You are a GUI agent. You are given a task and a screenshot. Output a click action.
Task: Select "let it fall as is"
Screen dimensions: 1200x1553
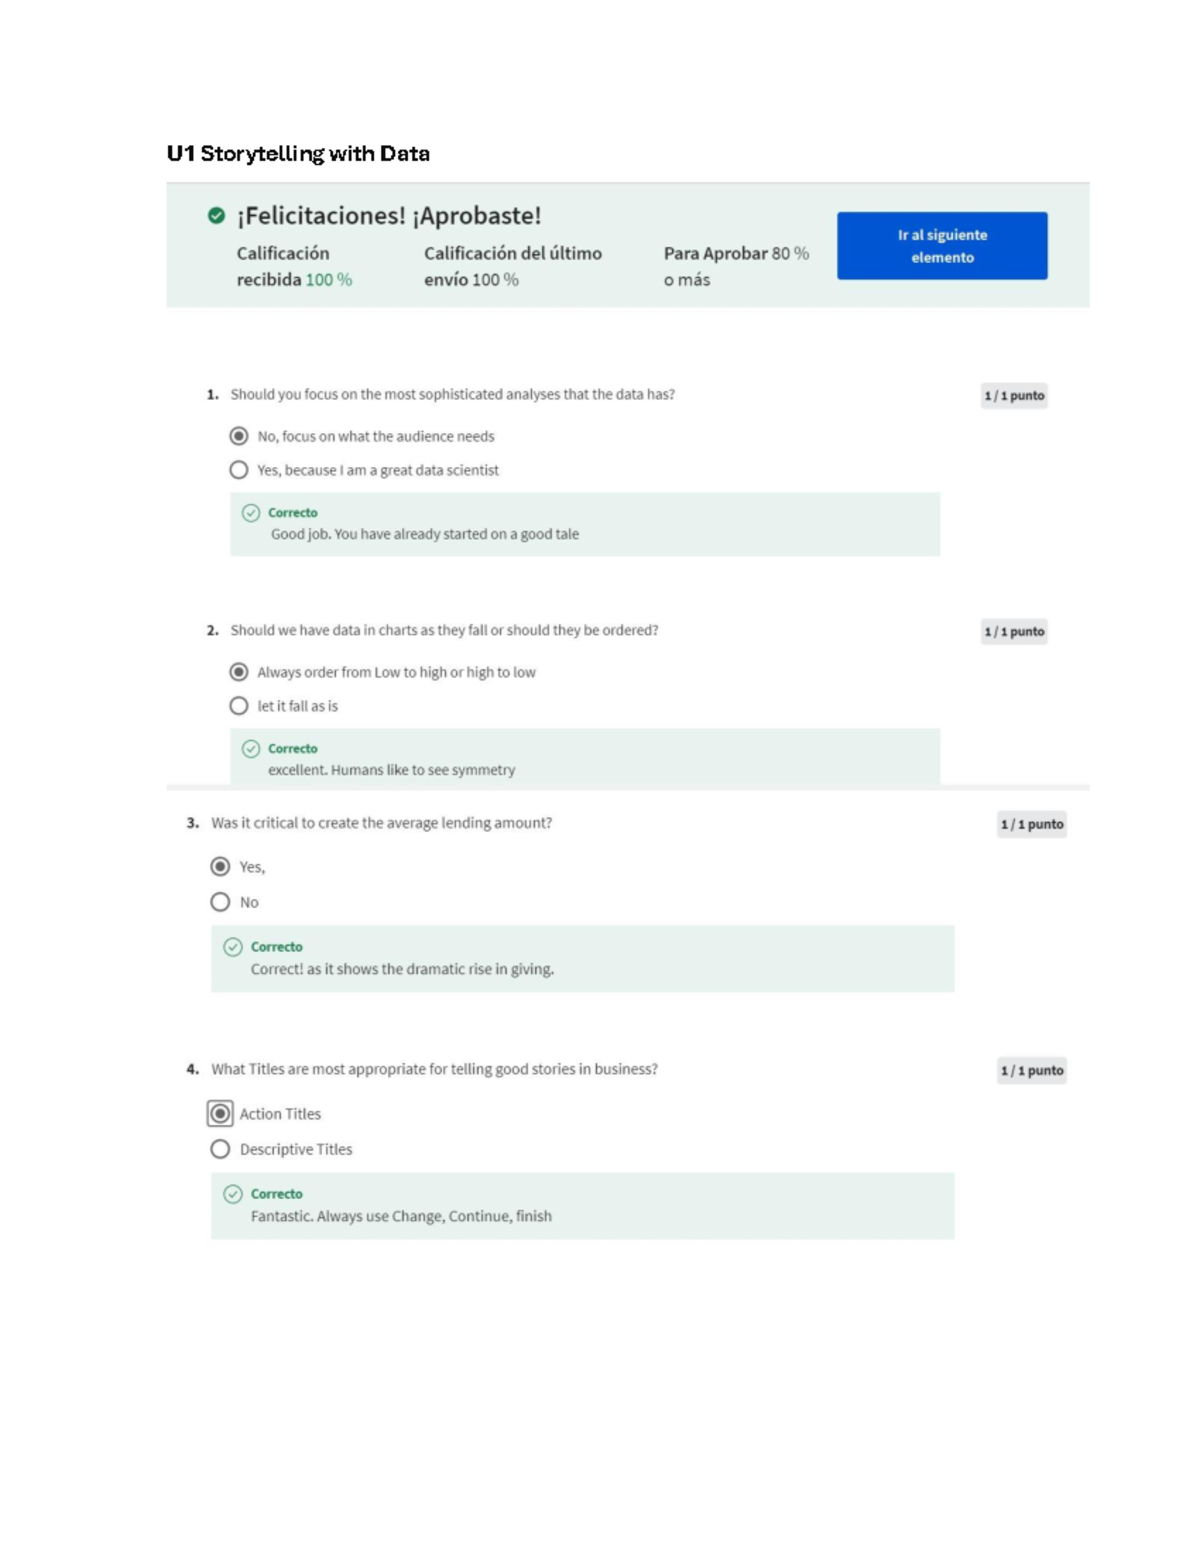pyautogui.click(x=238, y=705)
